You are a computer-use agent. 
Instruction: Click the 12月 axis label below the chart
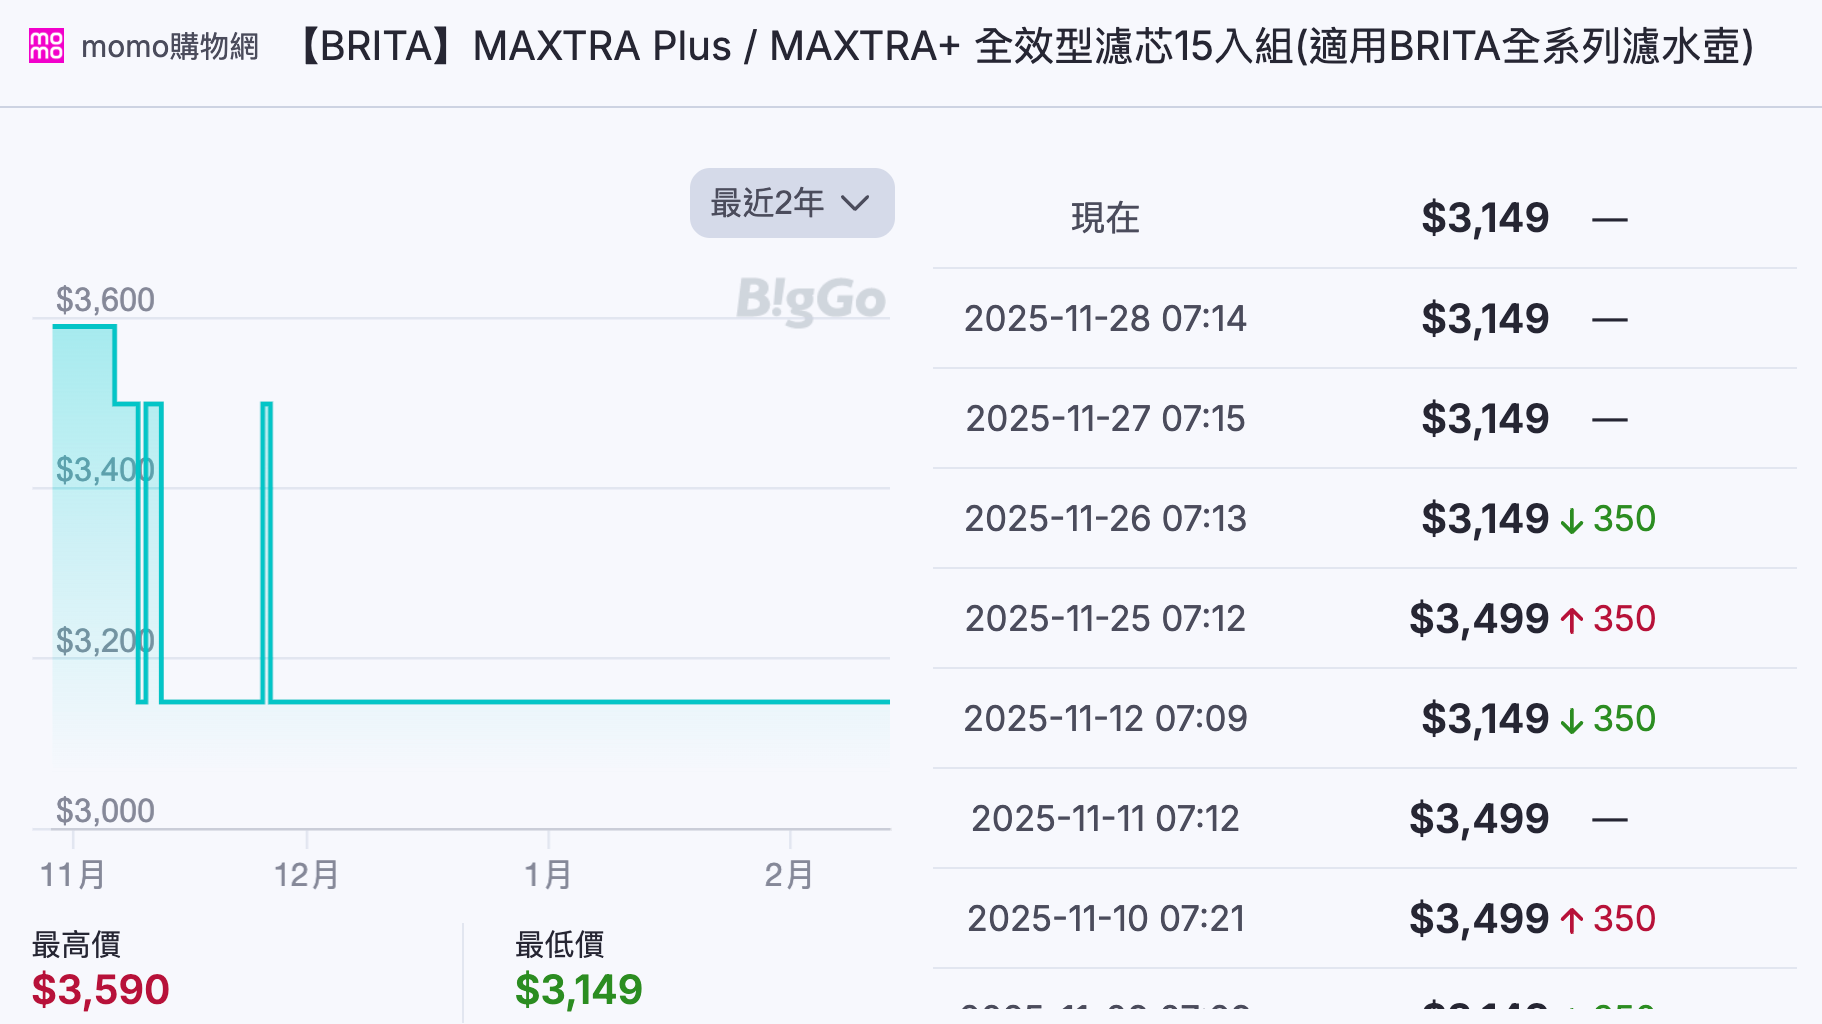pyautogui.click(x=306, y=873)
